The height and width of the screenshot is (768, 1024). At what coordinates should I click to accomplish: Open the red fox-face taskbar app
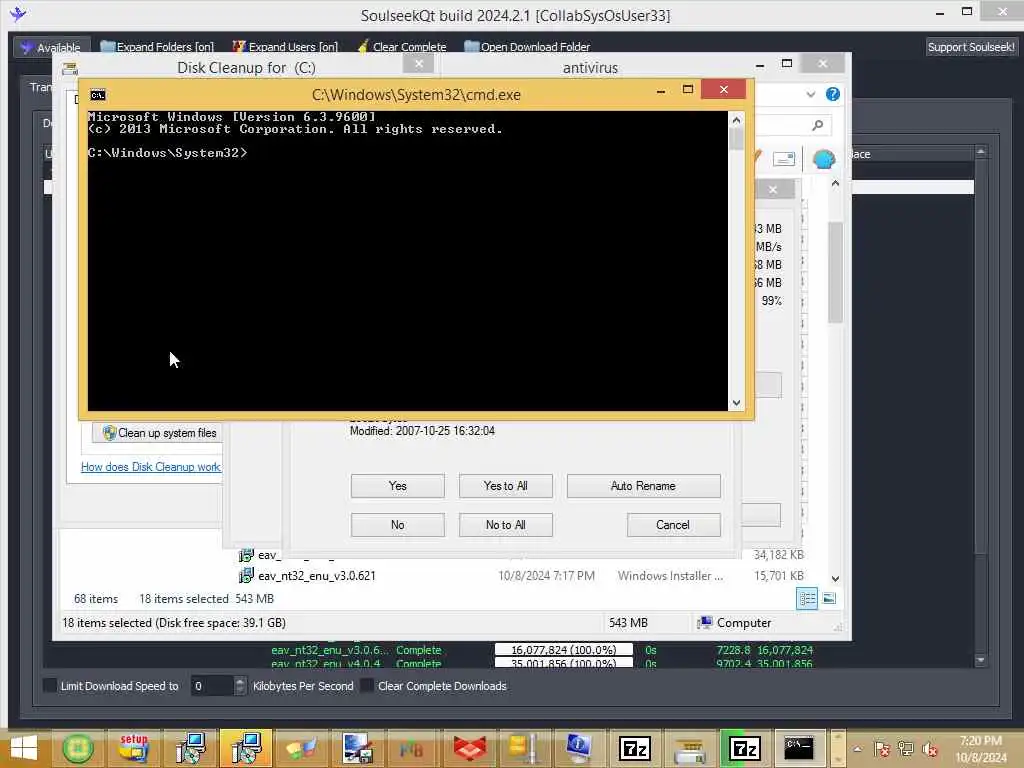(x=470, y=749)
